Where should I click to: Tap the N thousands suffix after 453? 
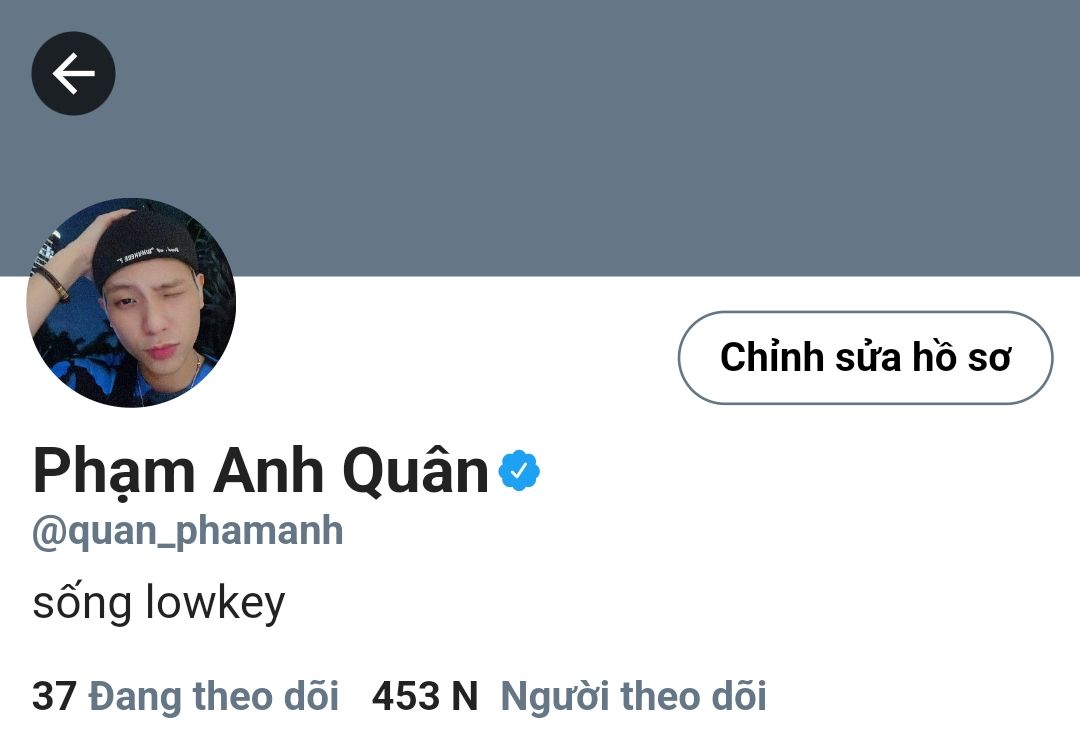[464, 696]
